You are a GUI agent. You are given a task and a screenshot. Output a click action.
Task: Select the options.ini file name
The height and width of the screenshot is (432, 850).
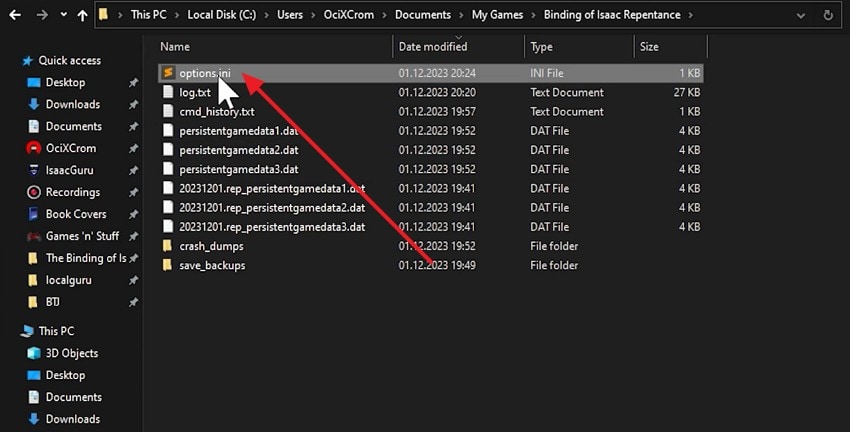pos(205,73)
